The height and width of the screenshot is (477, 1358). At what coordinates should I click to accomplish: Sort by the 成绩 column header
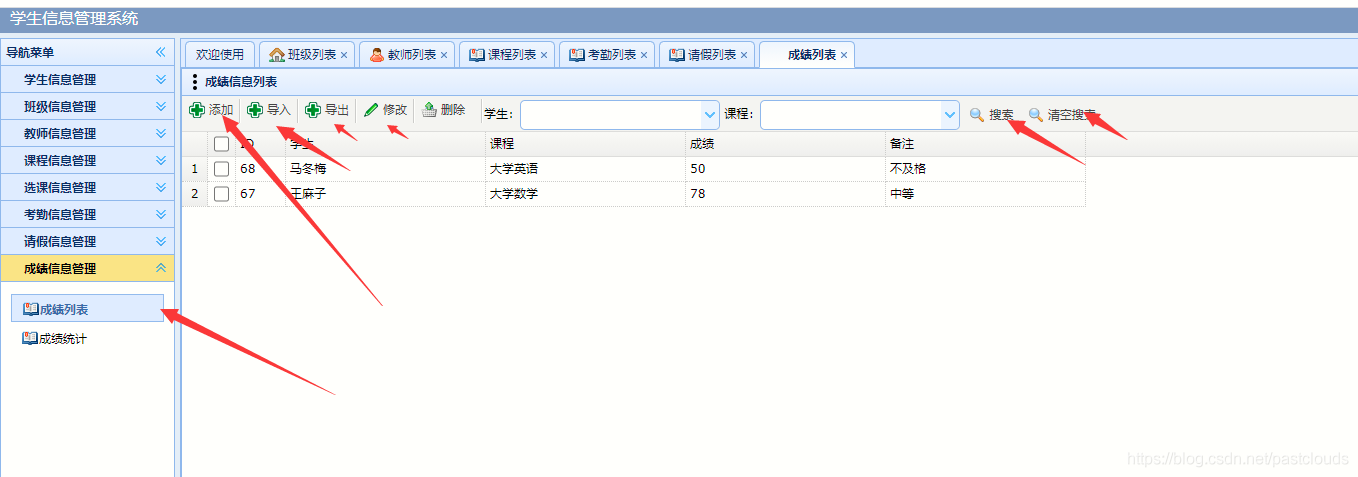coord(784,144)
